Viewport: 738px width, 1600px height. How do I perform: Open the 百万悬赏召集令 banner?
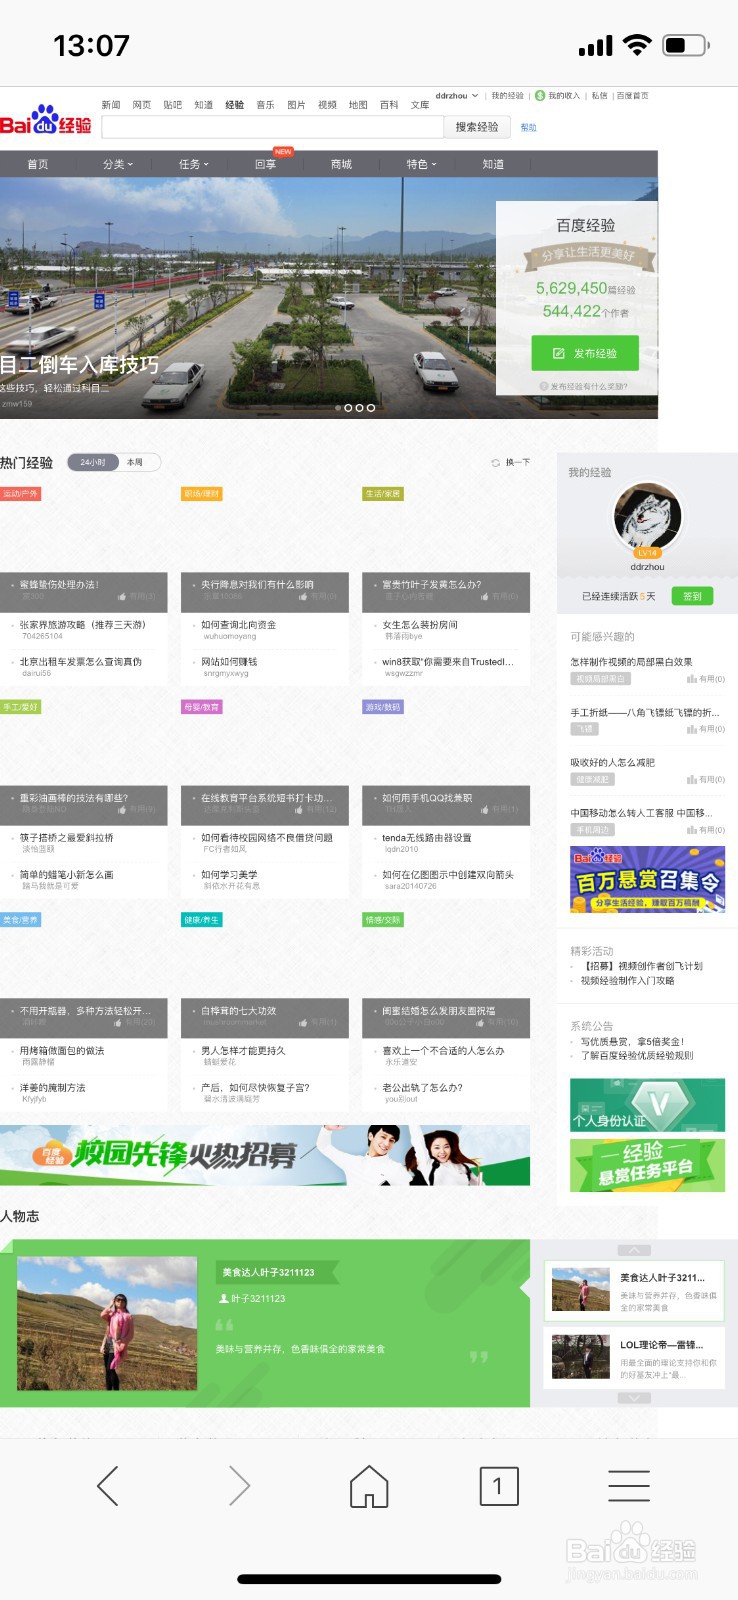click(647, 880)
